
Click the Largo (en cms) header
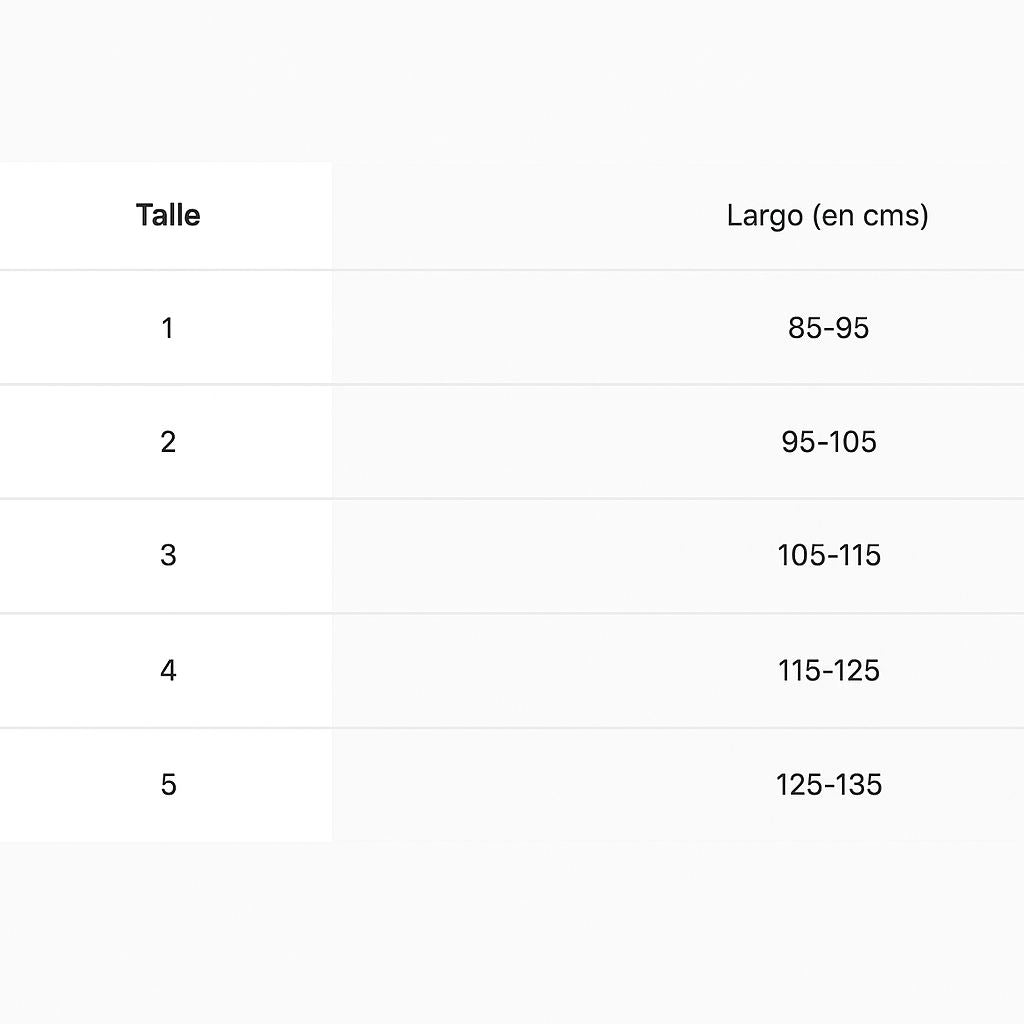click(x=827, y=215)
